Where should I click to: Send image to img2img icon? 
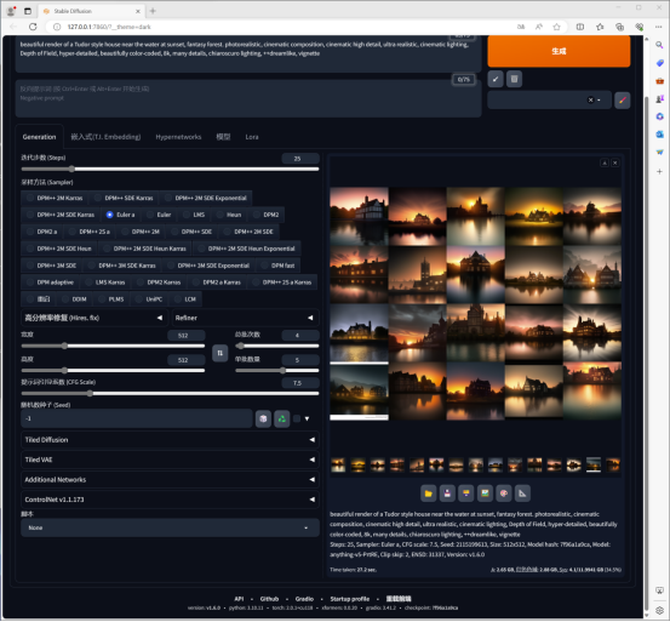click(x=485, y=493)
